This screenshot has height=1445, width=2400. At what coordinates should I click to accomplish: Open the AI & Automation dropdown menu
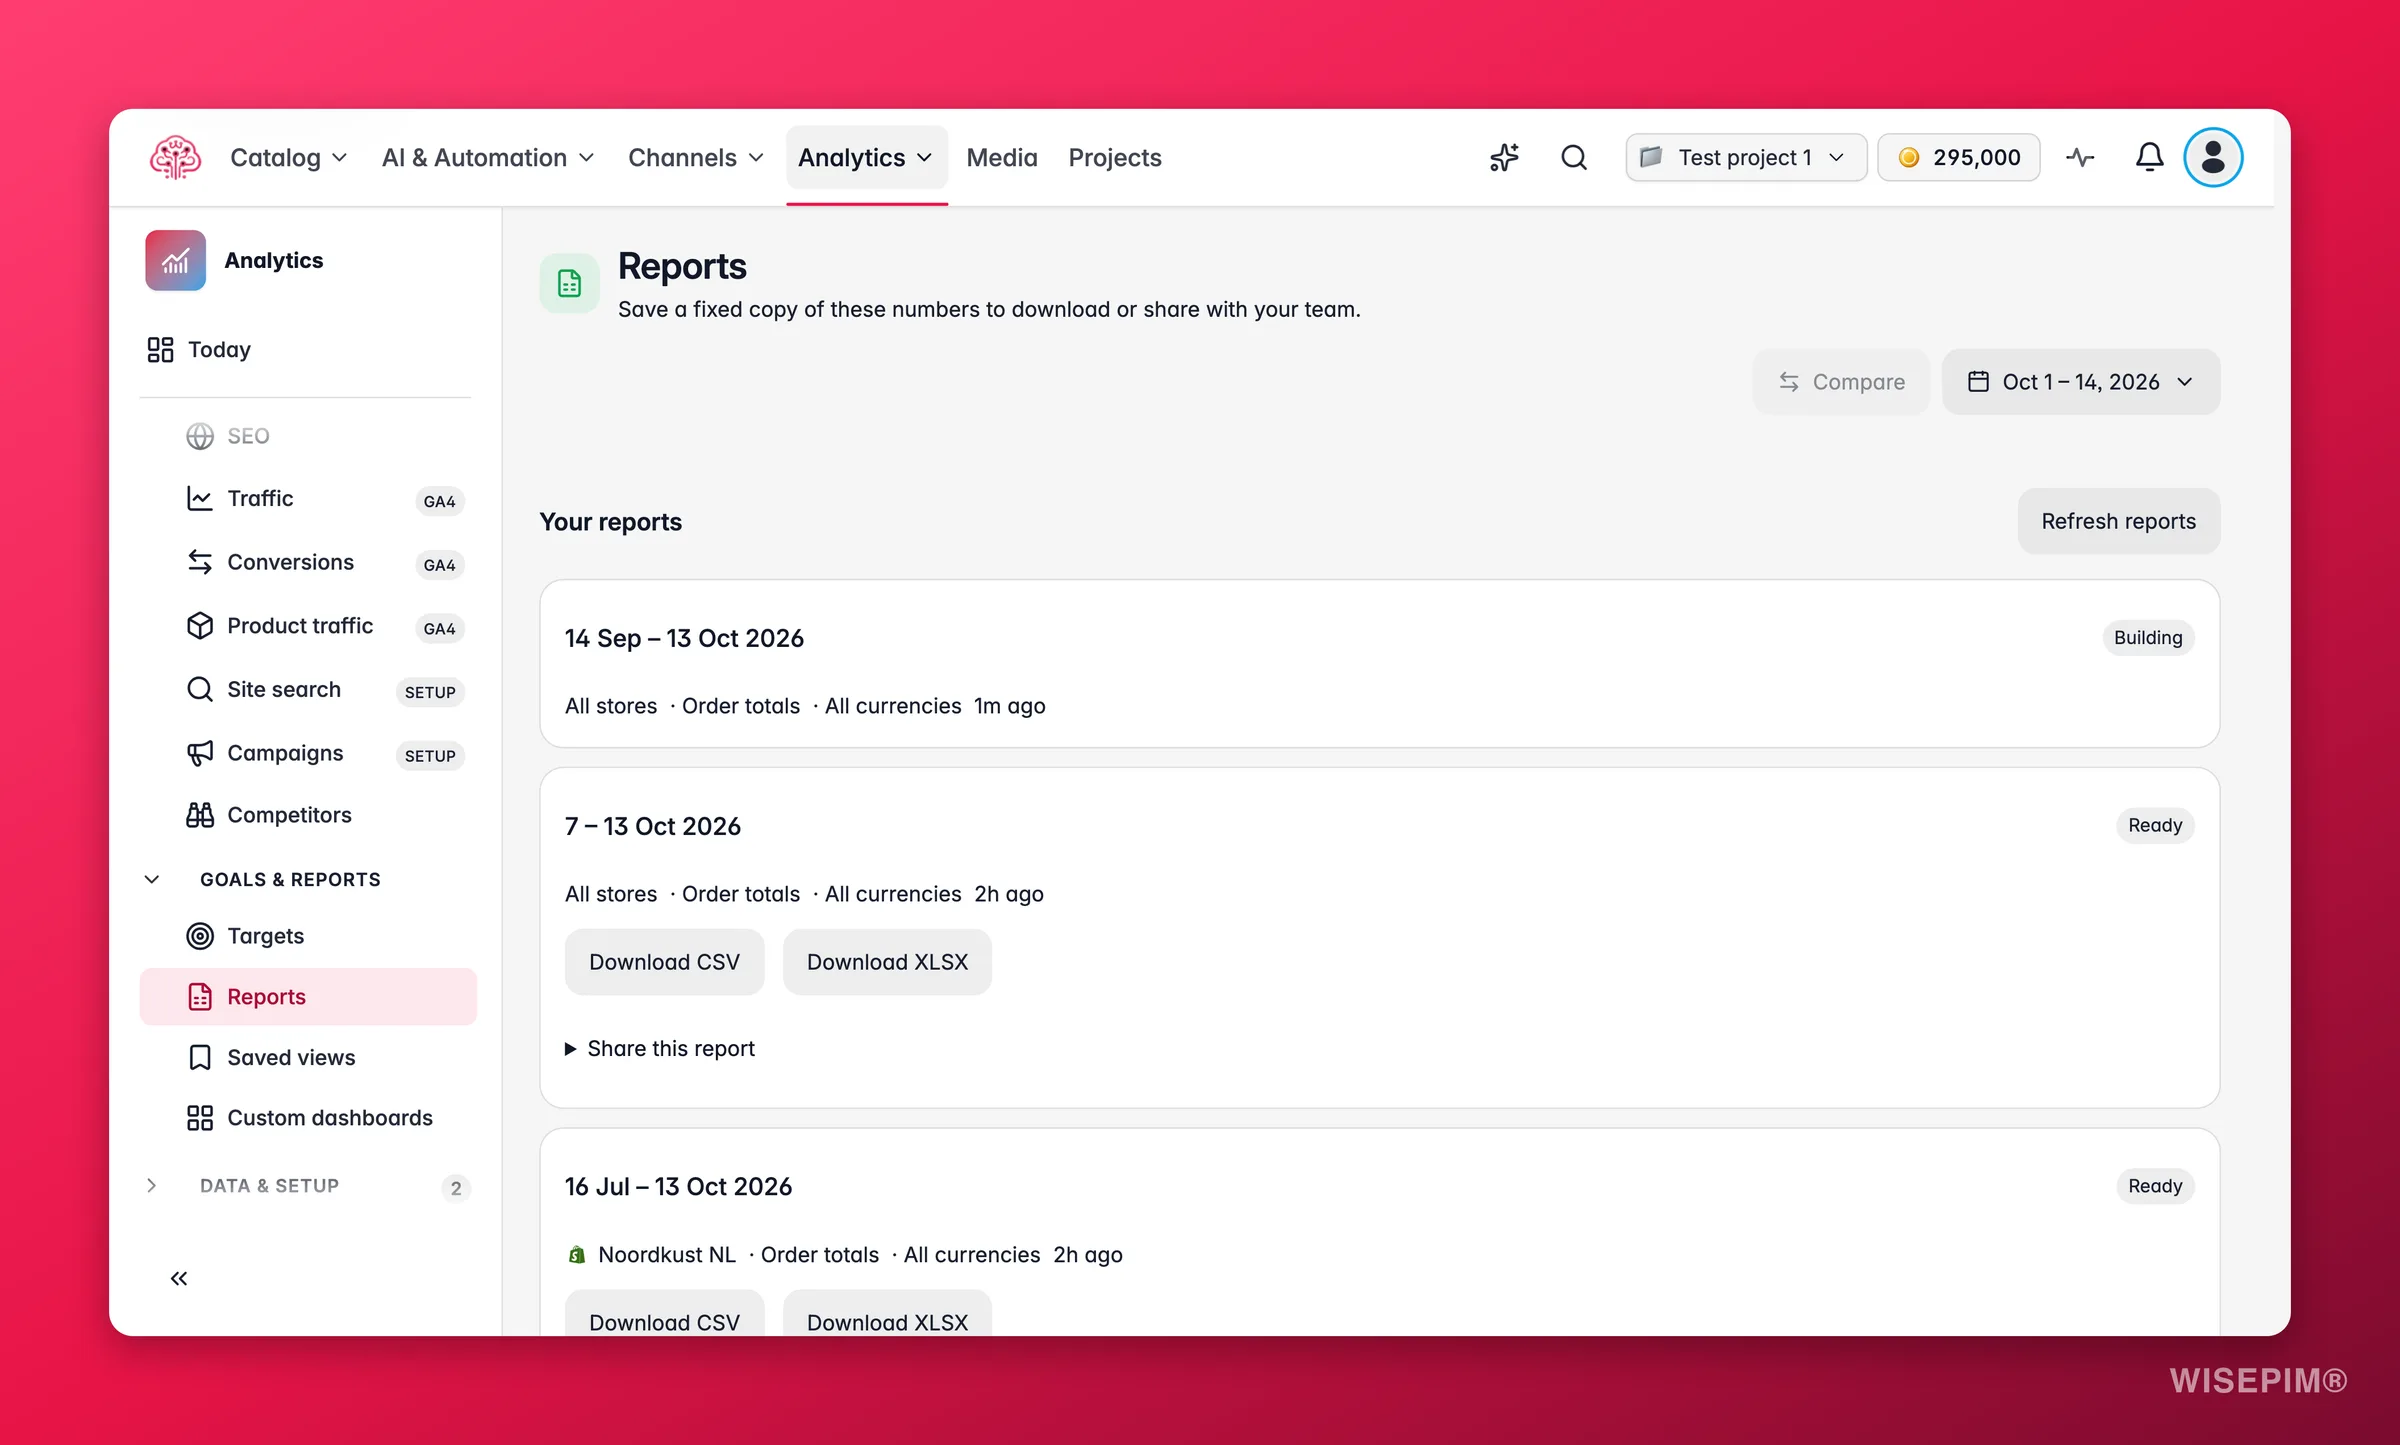point(488,158)
